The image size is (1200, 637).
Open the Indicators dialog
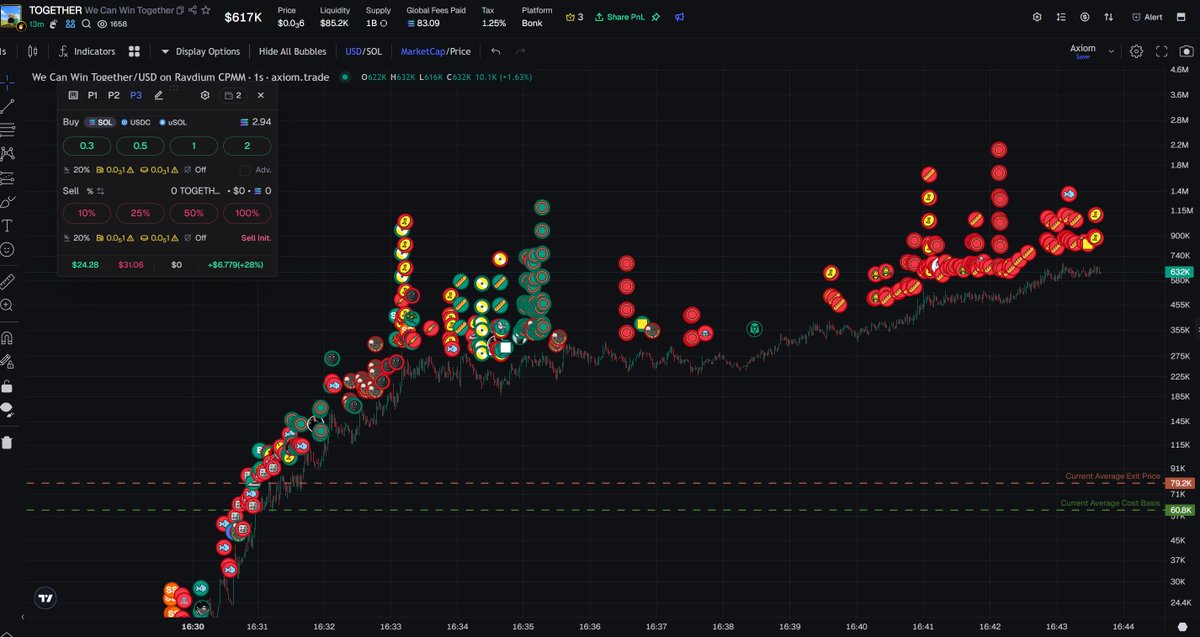pos(86,51)
